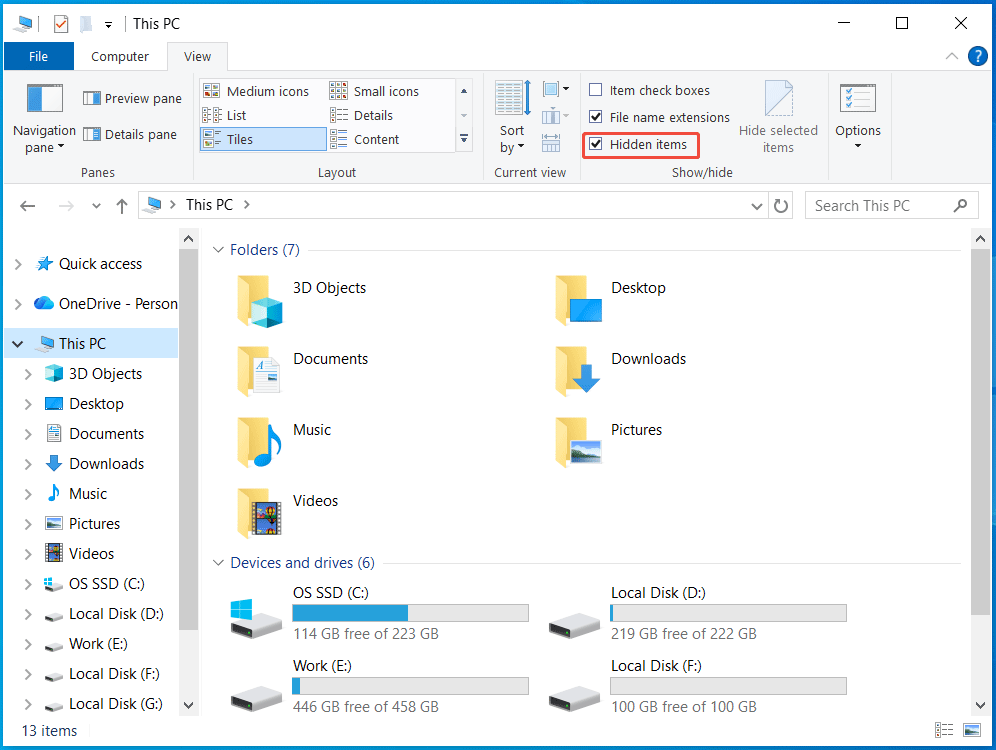The image size is (996, 750).
Task: Select Local Disk (G:) in navigation pane
Action: pos(115,704)
